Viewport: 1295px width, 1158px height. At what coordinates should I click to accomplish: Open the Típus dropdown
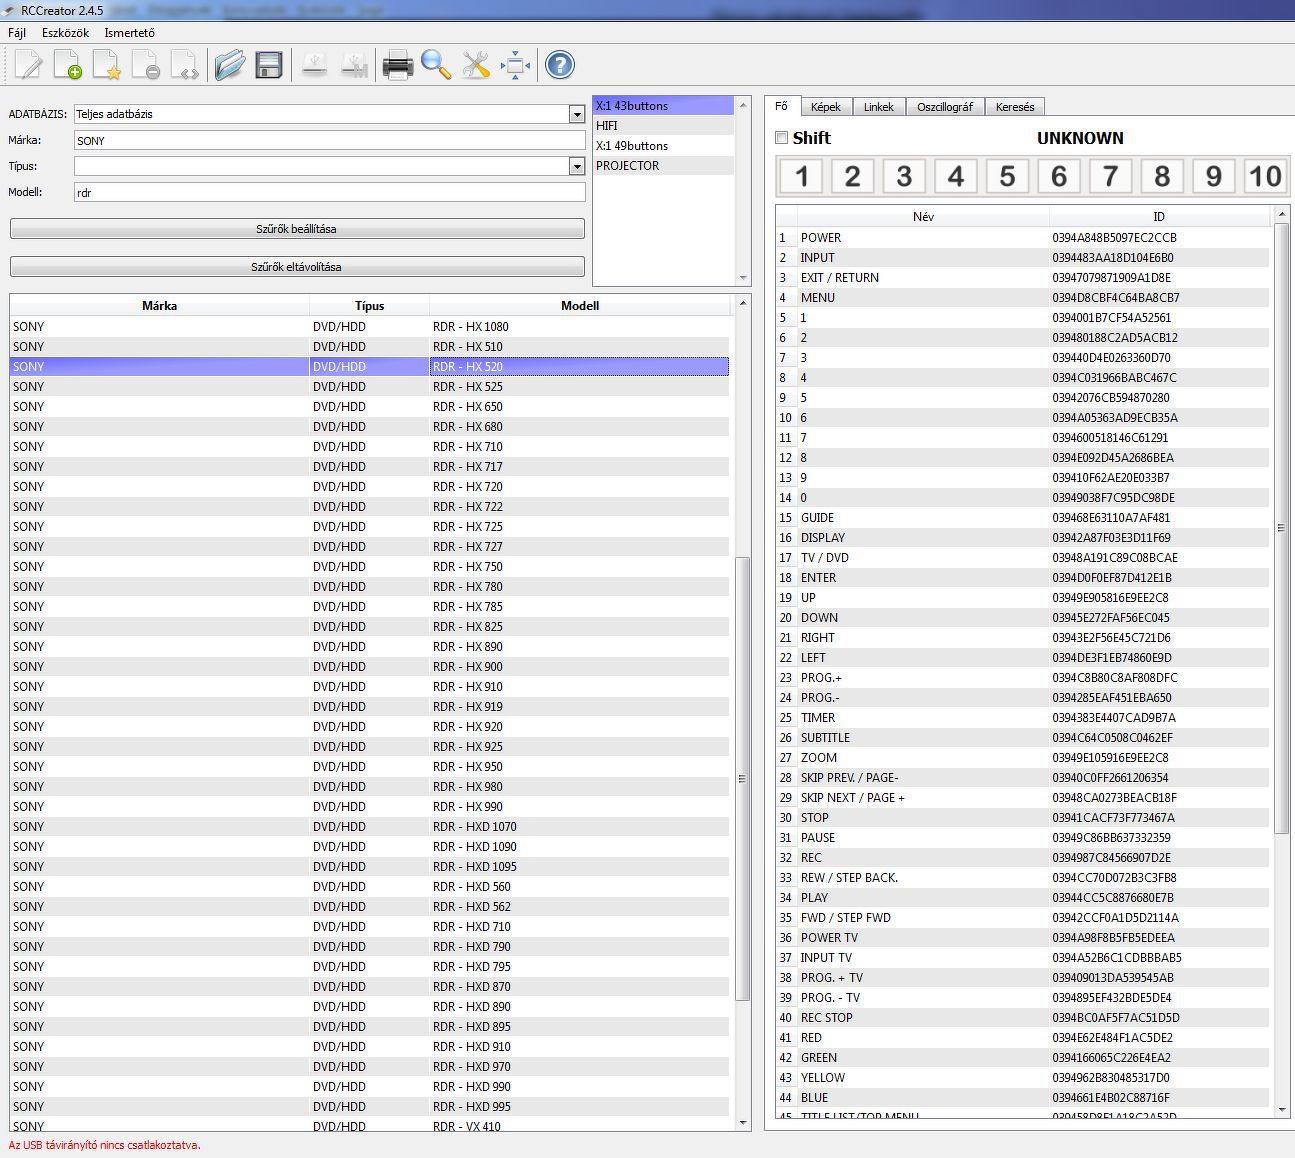(577, 166)
